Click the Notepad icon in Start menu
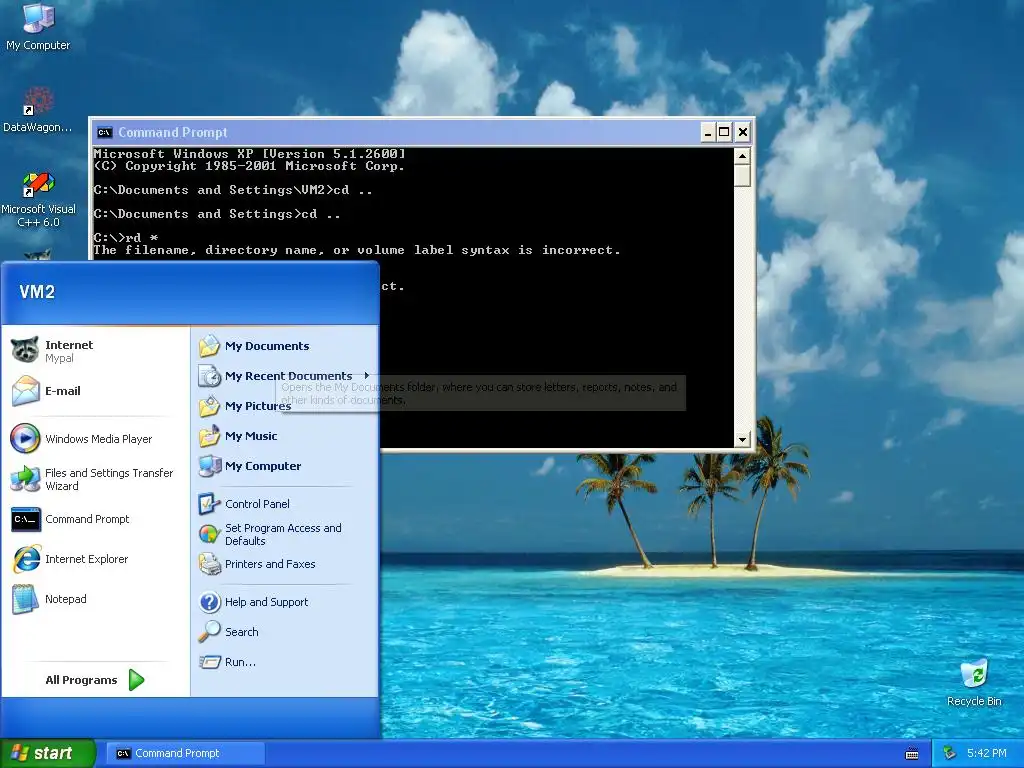The width and height of the screenshot is (1024, 768). point(25,600)
